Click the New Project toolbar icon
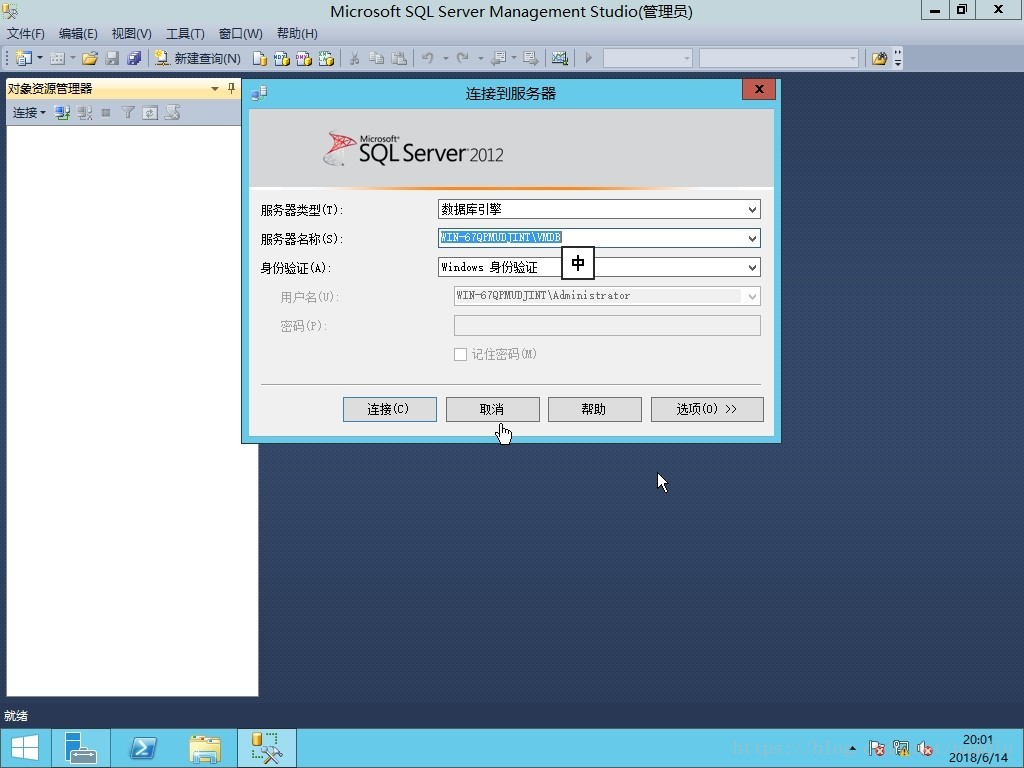This screenshot has height=768, width=1024. click(24, 58)
